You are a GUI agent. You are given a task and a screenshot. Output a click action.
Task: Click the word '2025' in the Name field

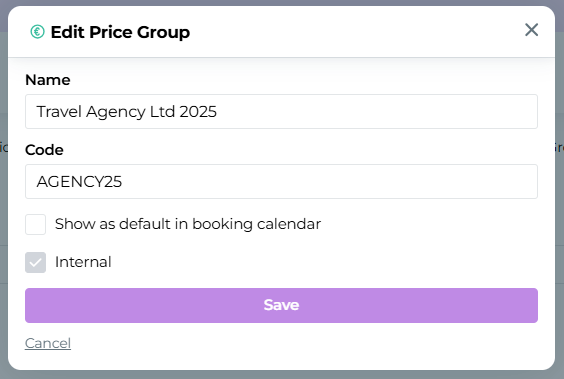point(198,111)
